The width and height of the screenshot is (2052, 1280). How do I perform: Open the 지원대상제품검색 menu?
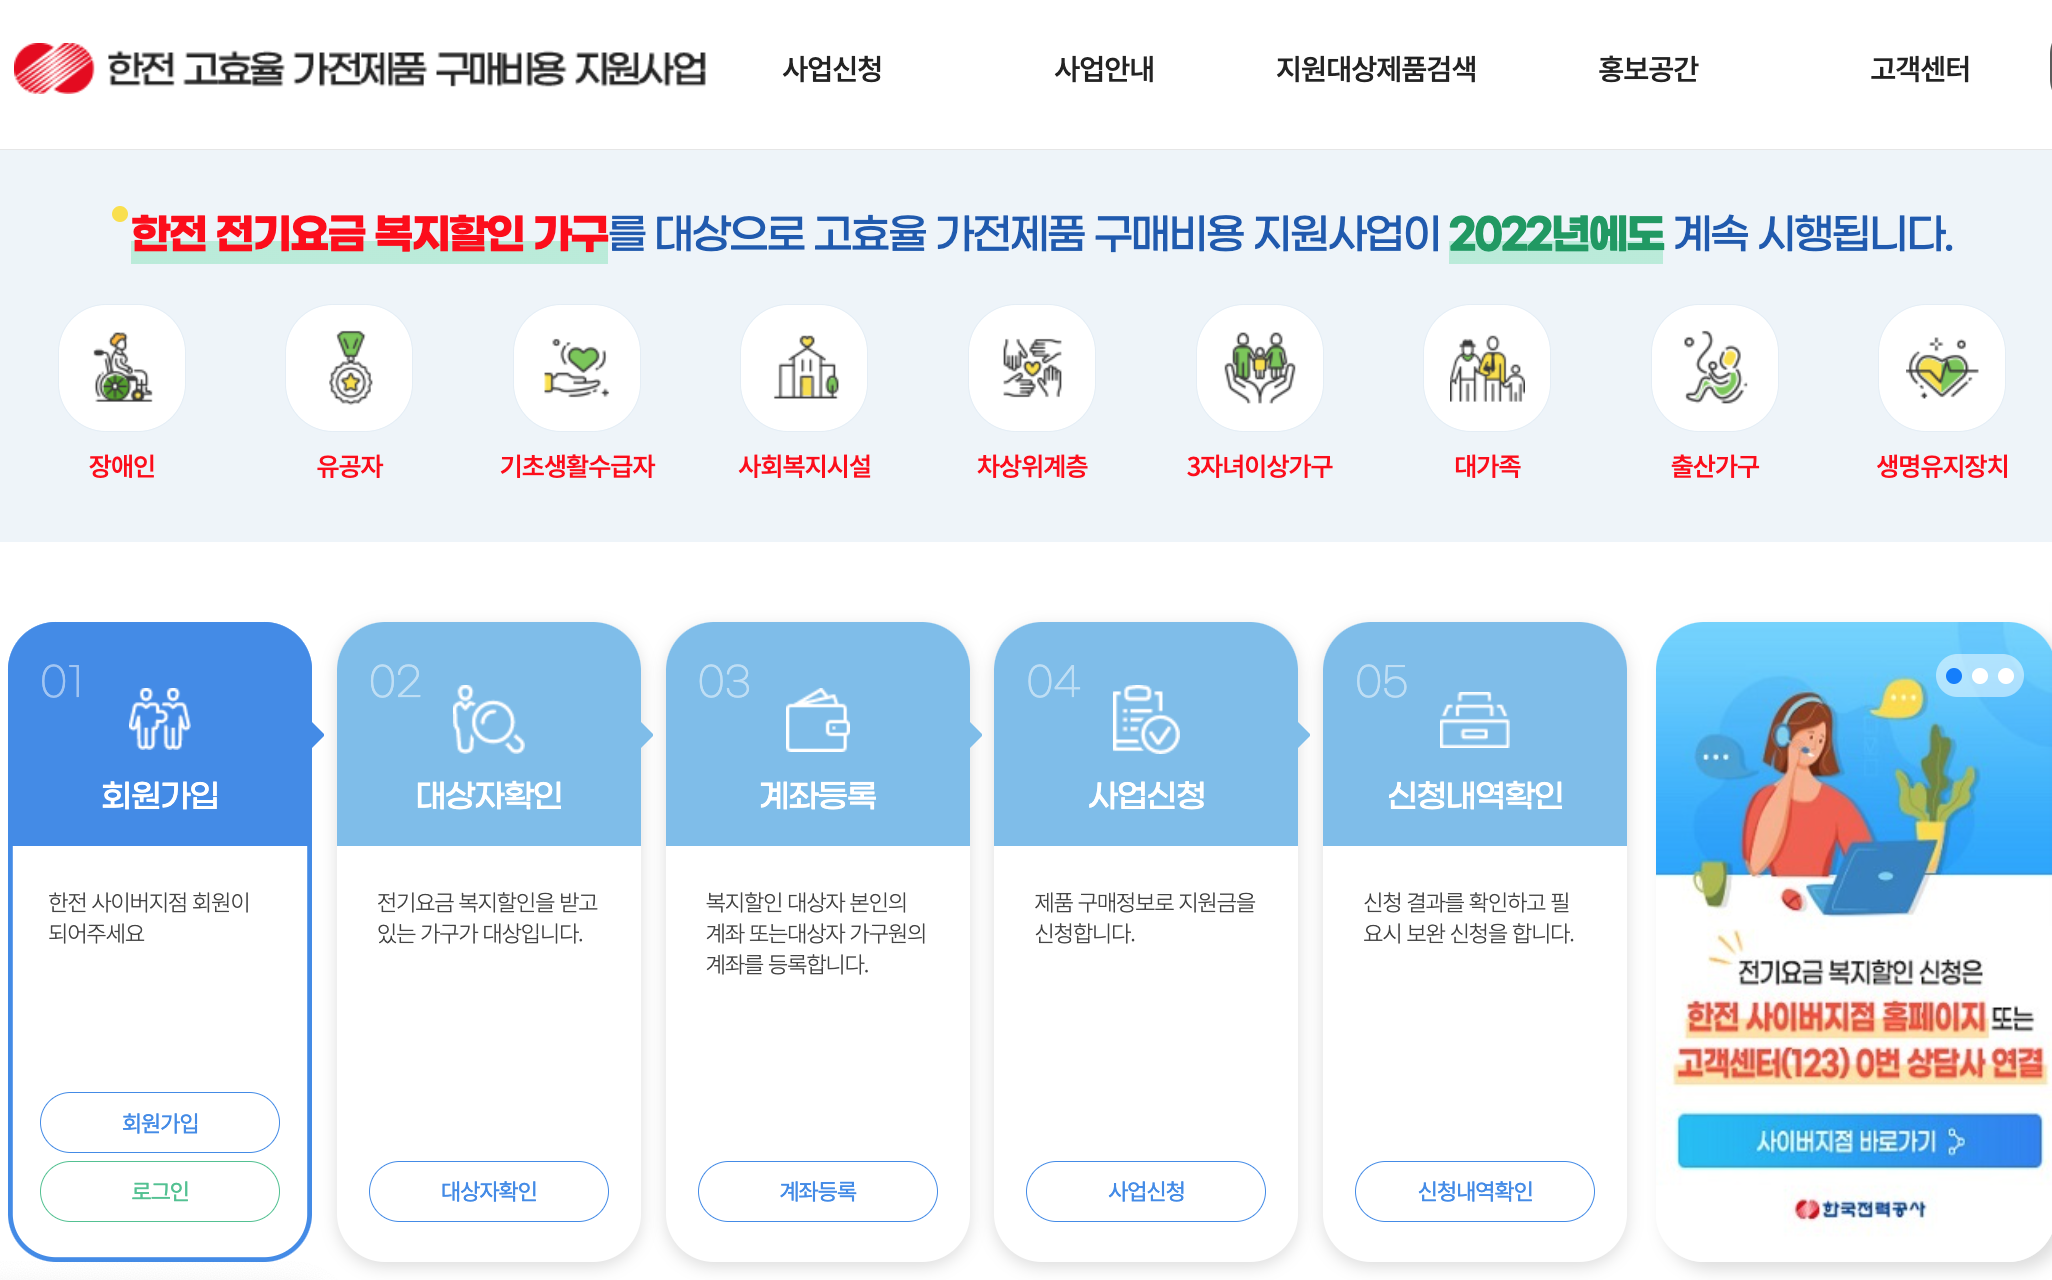(x=1376, y=69)
